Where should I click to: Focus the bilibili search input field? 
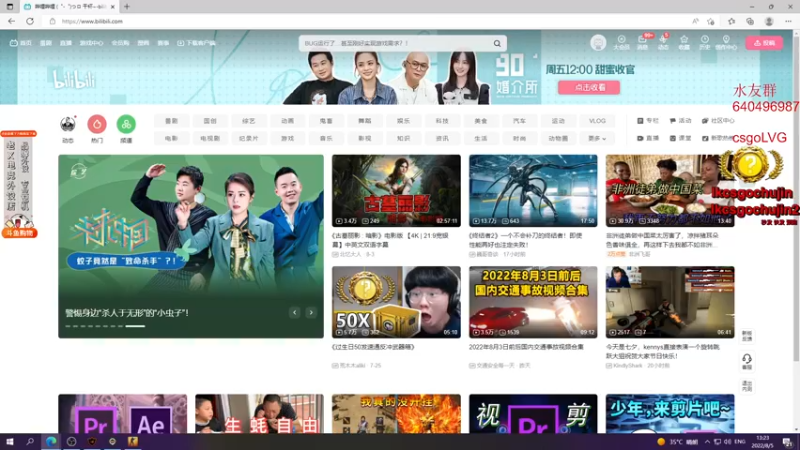pos(395,43)
